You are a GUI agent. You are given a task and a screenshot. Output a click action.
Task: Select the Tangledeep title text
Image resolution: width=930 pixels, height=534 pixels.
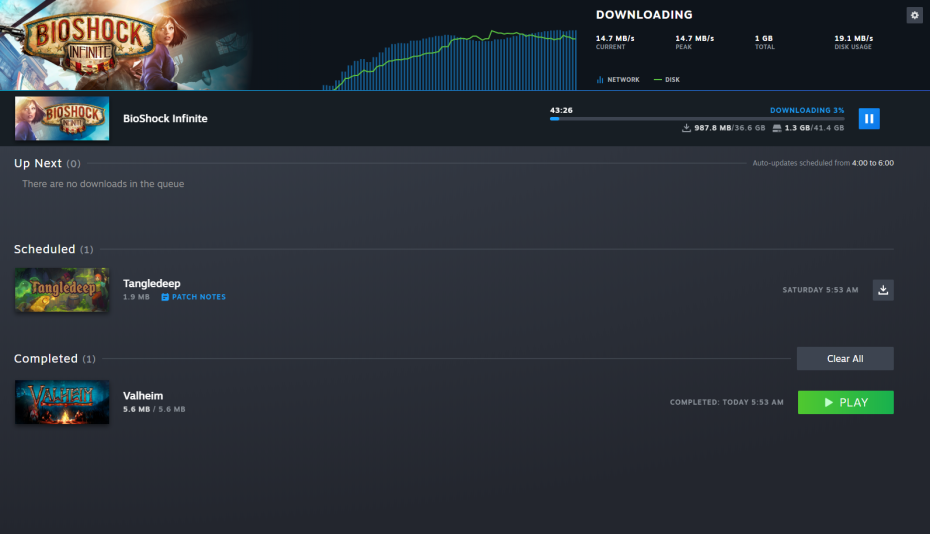(x=152, y=284)
